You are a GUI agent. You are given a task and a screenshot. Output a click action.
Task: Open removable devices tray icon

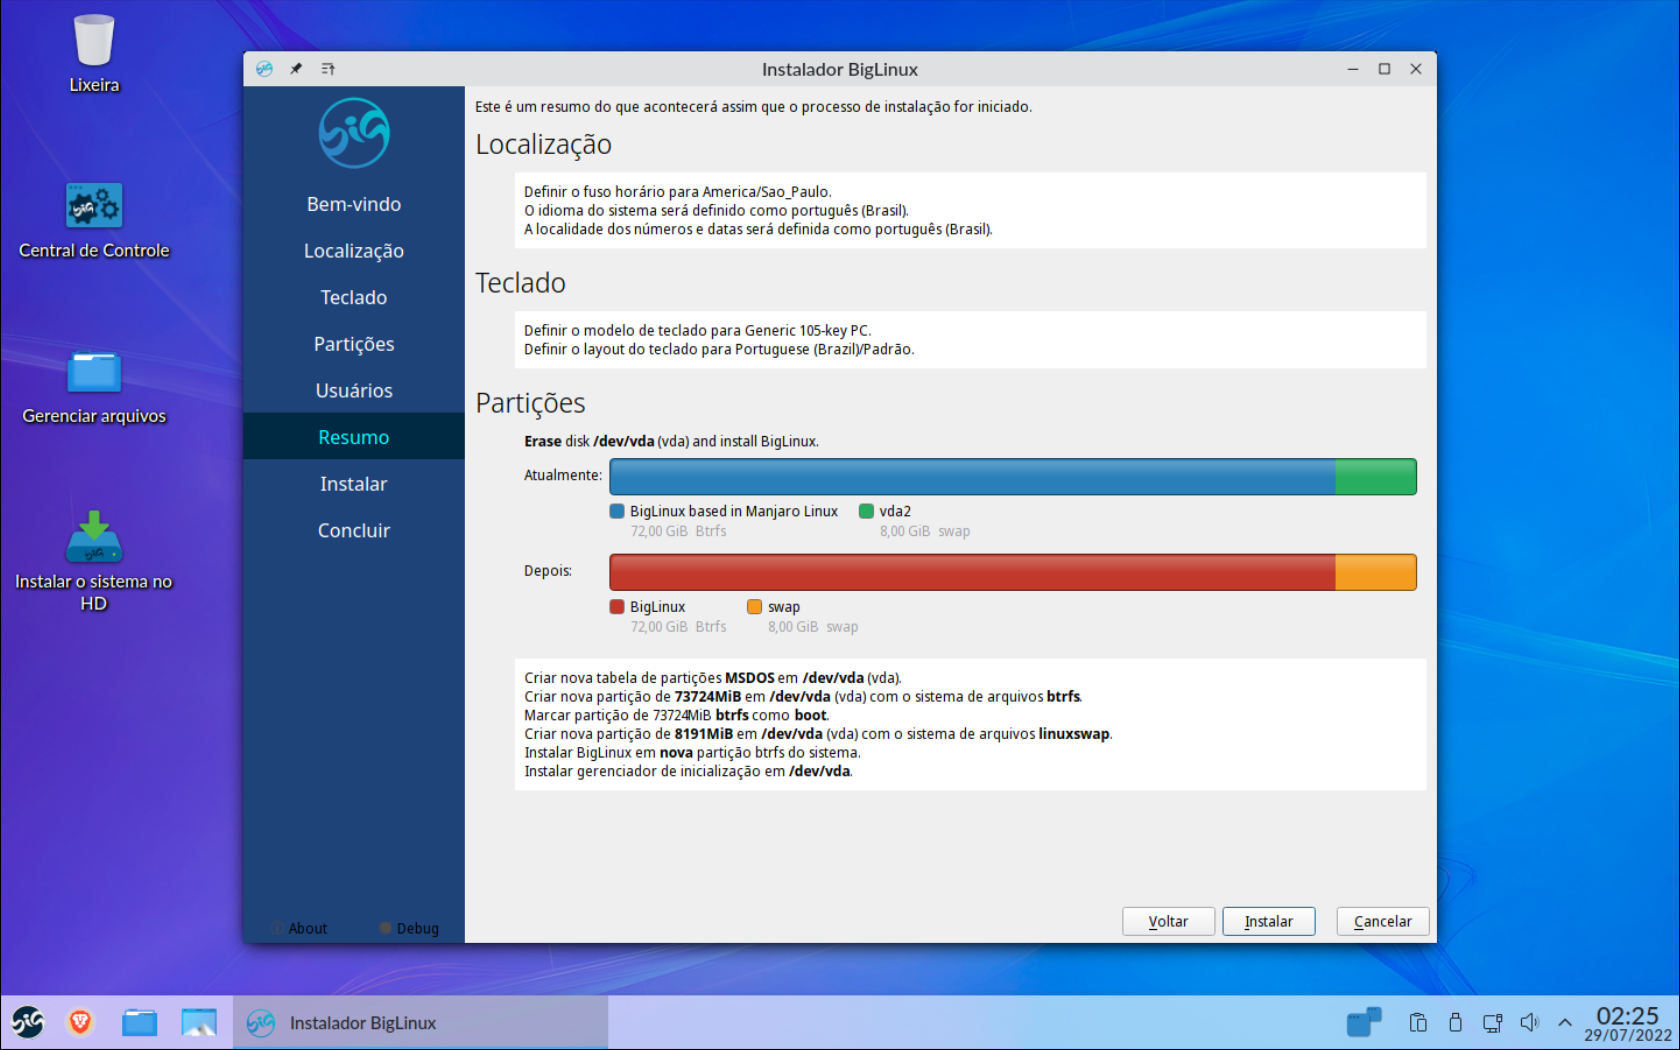[1455, 1022]
